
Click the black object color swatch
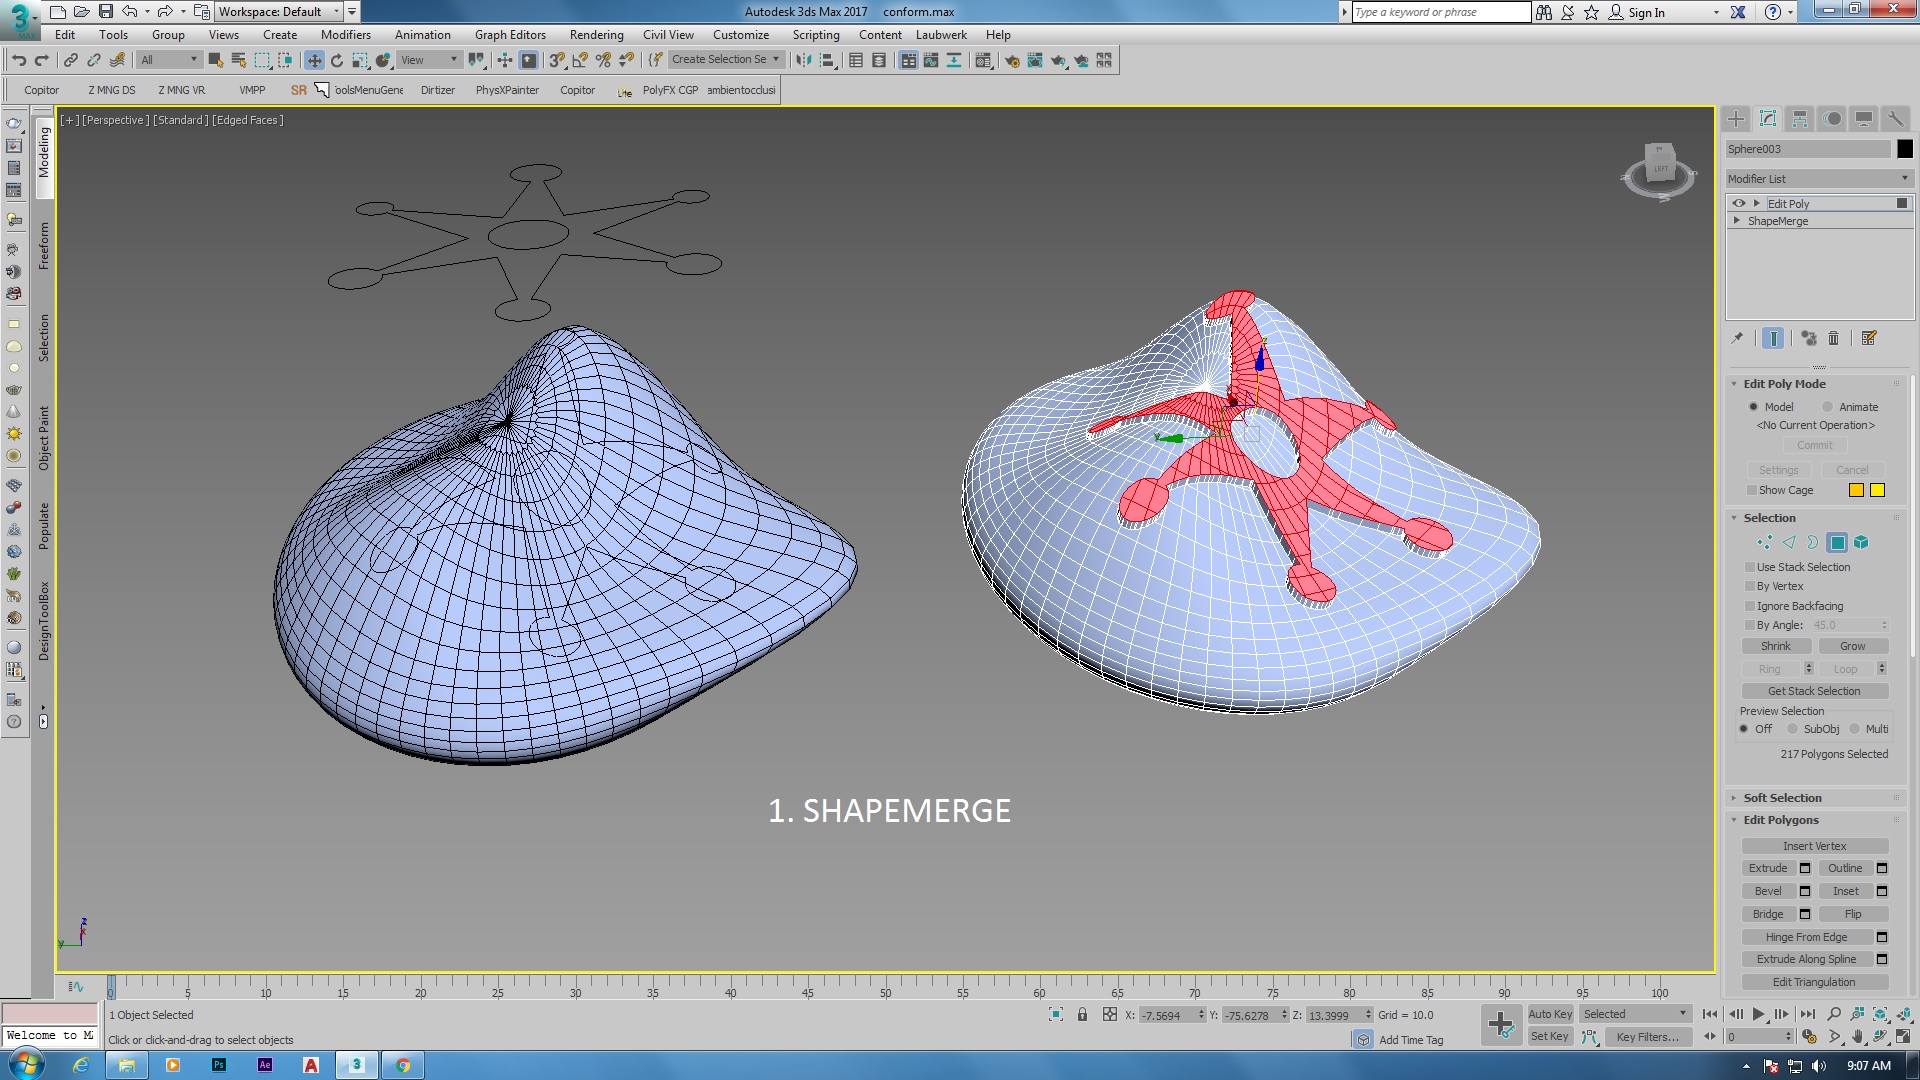coord(1905,149)
